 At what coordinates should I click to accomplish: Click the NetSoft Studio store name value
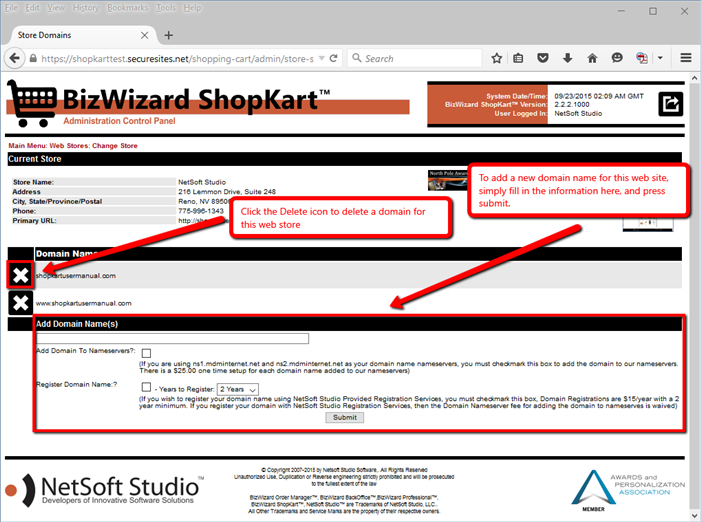pyautogui.click(x=202, y=182)
